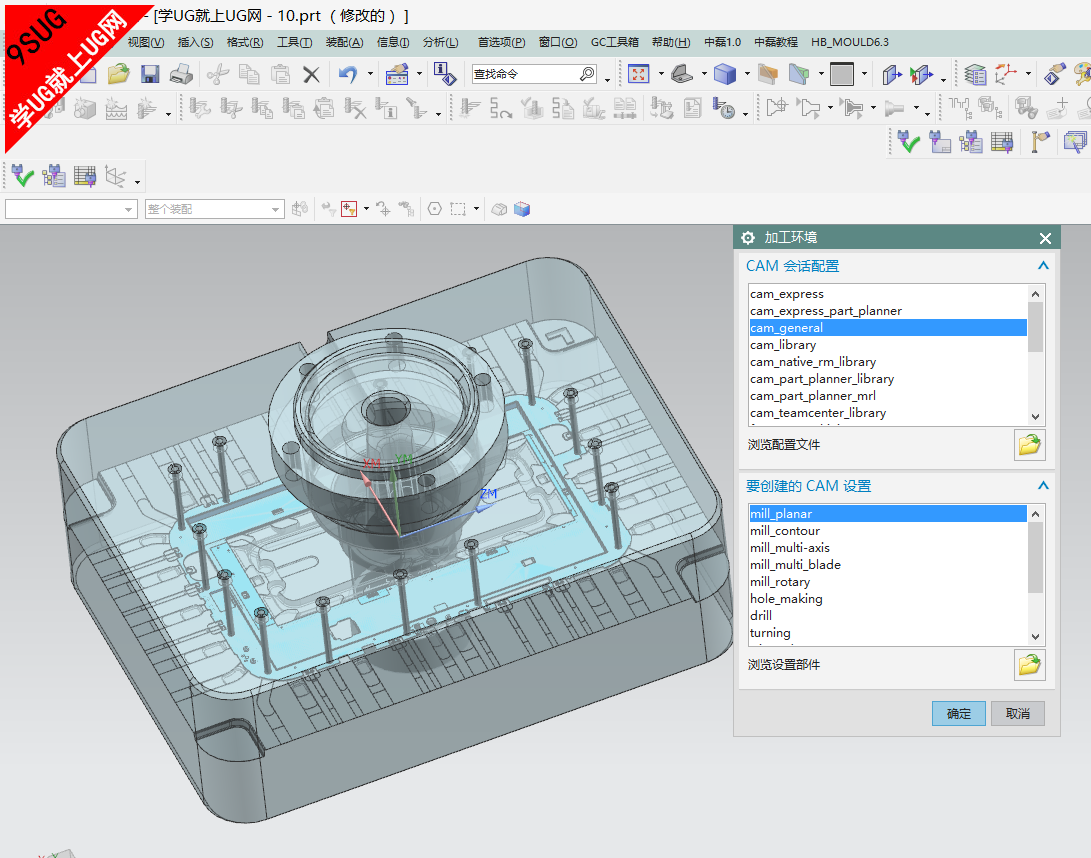Image resolution: width=1091 pixels, height=858 pixels.
Task: Open the background color square dropdown arrow
Action: coord(864,74)
